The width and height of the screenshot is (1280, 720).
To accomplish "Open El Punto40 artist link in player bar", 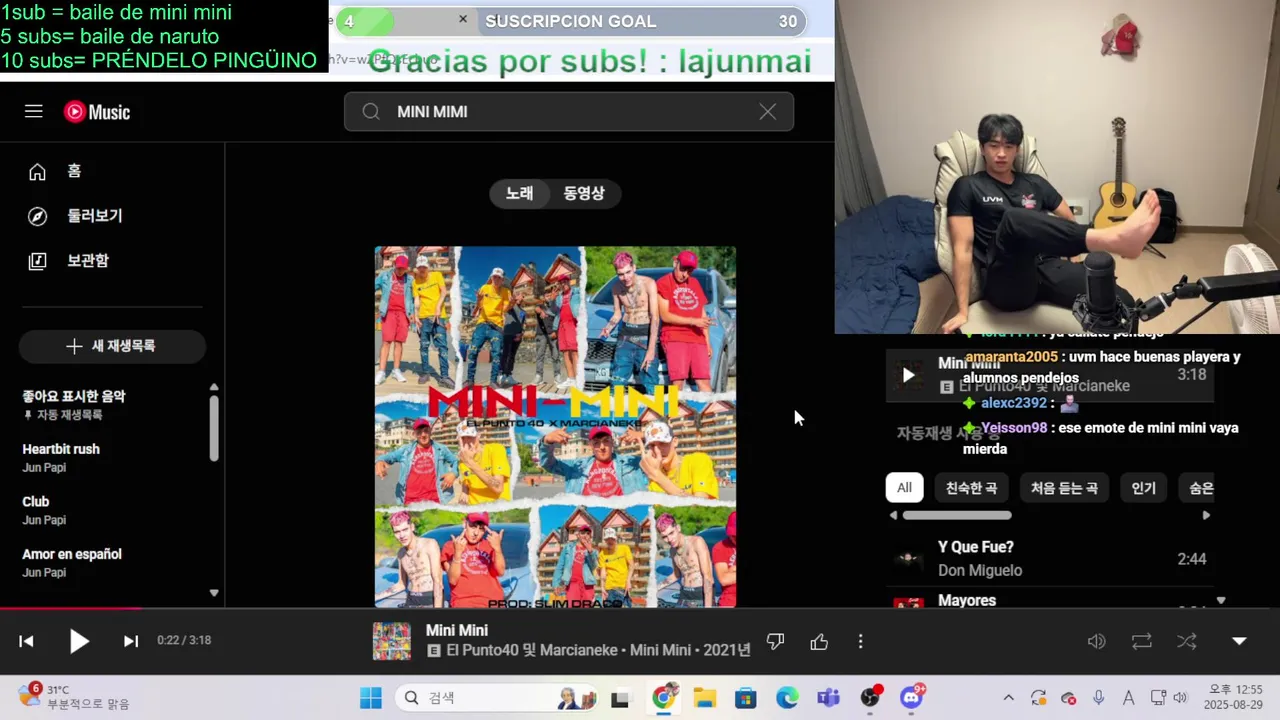I will pos(484,650).
